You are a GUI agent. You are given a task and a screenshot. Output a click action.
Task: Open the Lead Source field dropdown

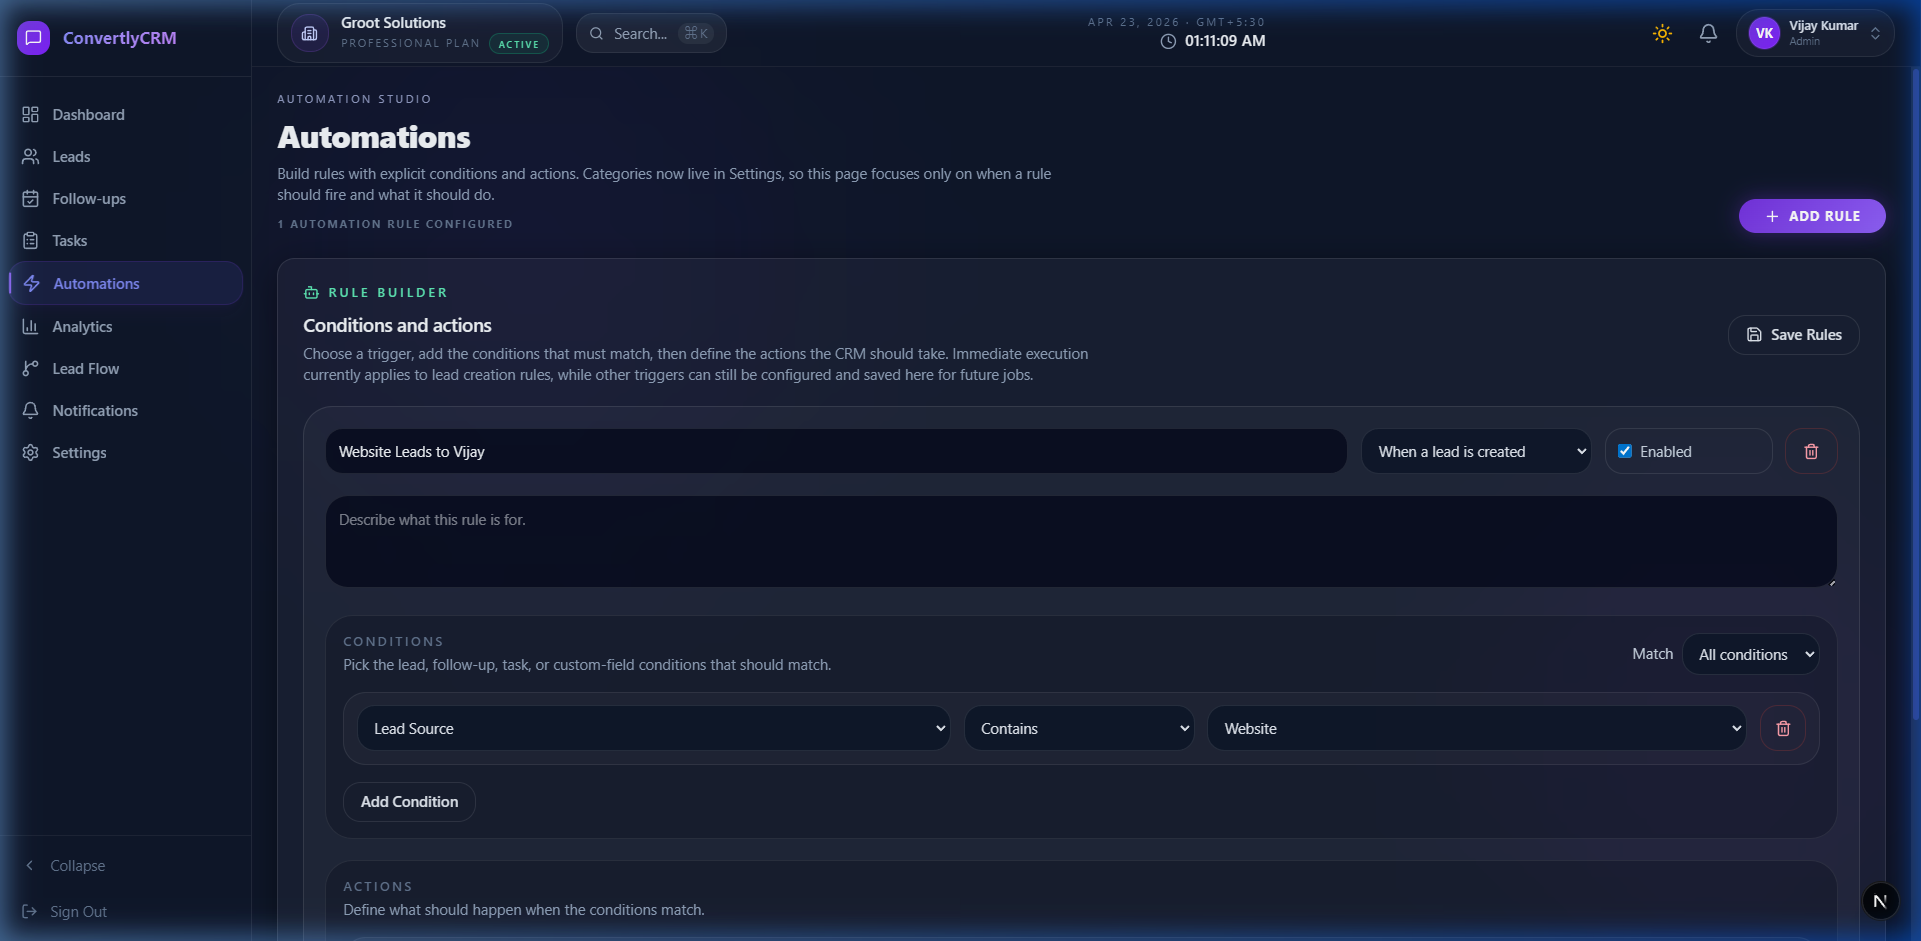(653, 729)
